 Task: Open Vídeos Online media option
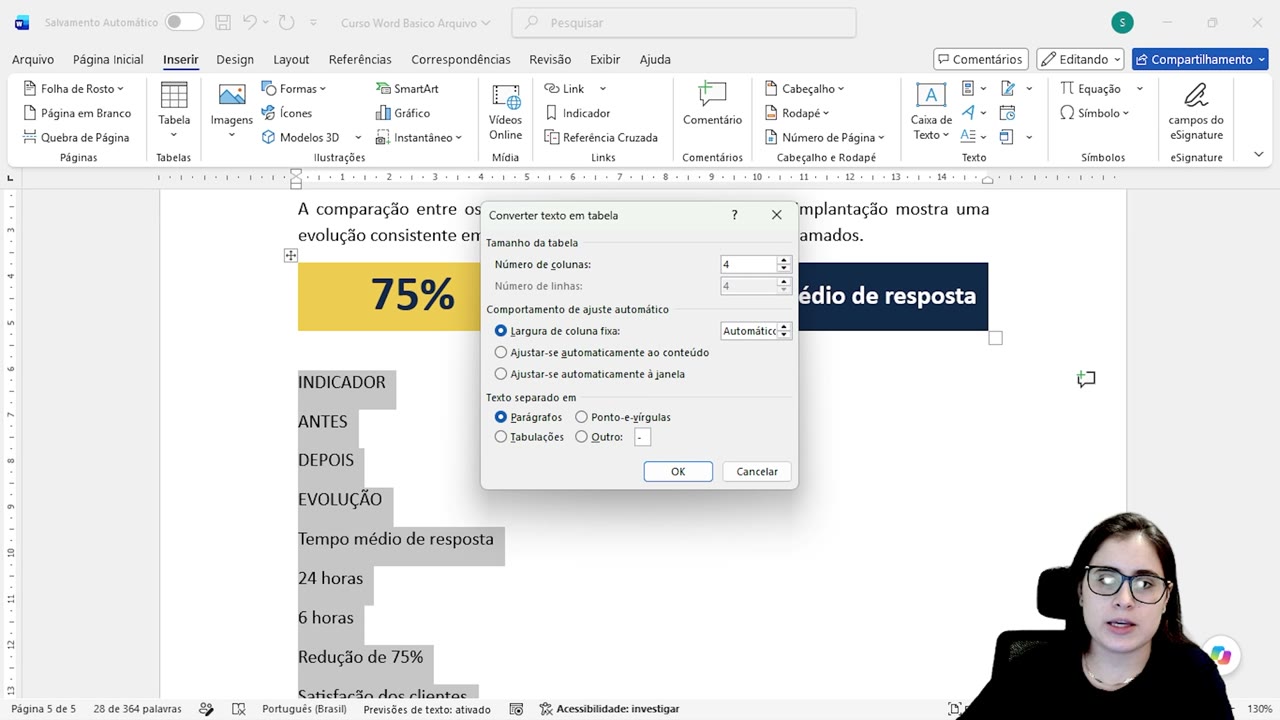505,111
